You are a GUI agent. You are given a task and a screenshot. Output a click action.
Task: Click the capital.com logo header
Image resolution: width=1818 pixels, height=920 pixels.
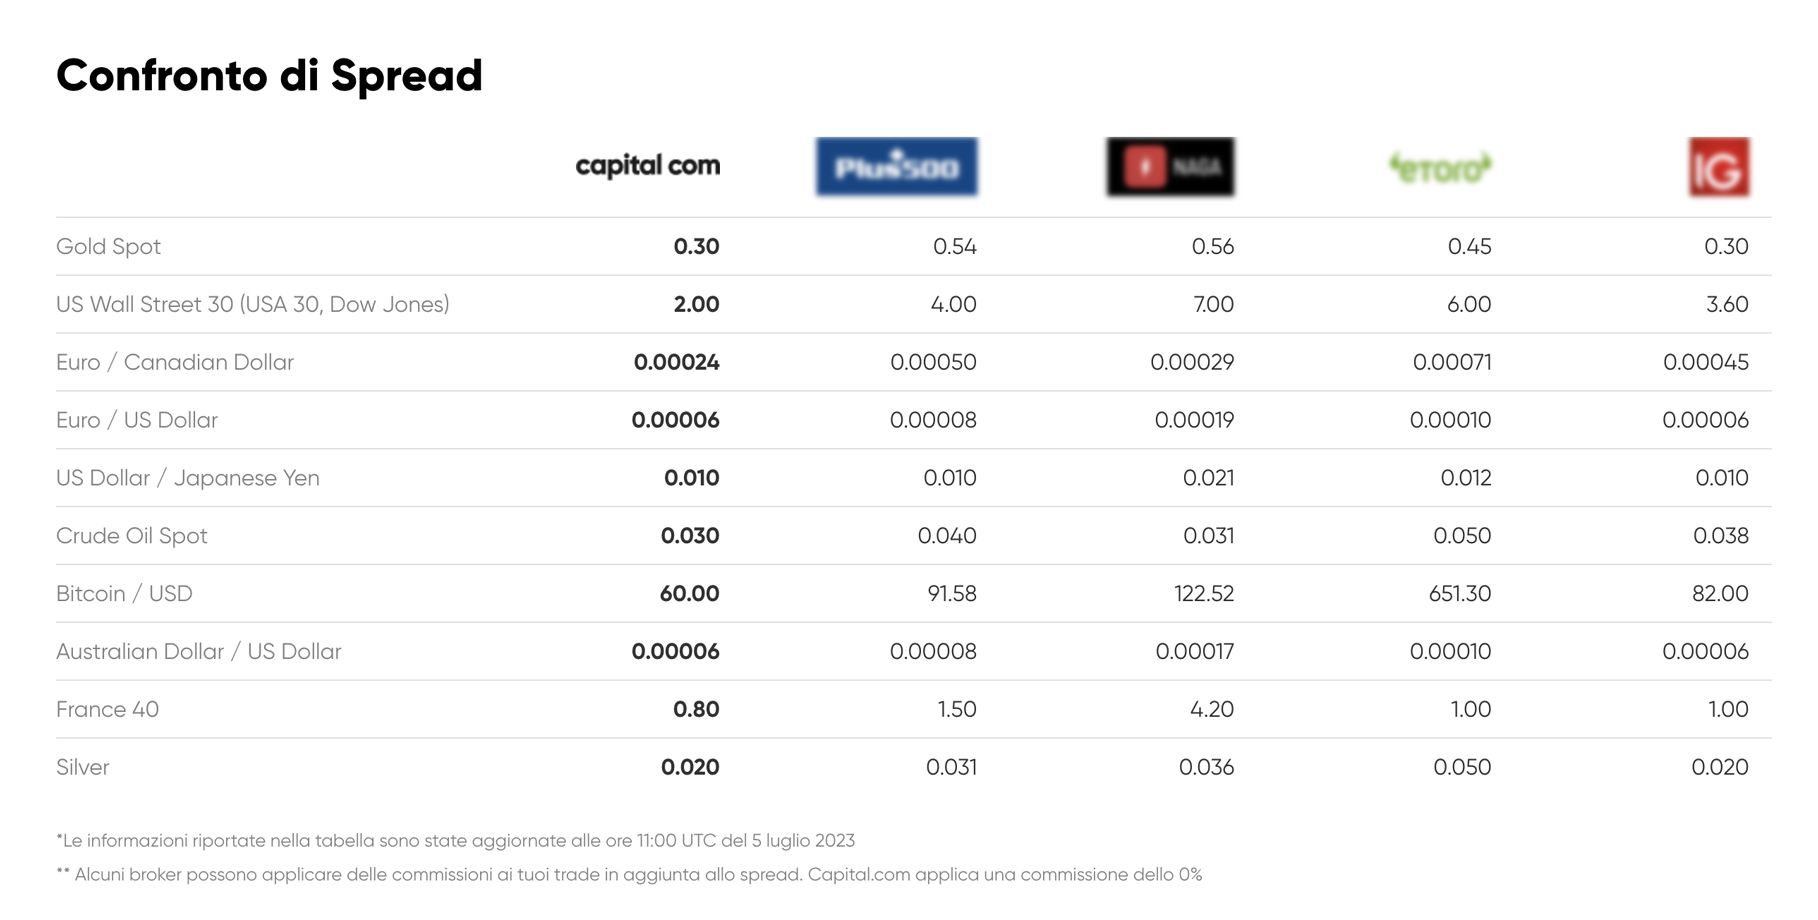[647, 166]
